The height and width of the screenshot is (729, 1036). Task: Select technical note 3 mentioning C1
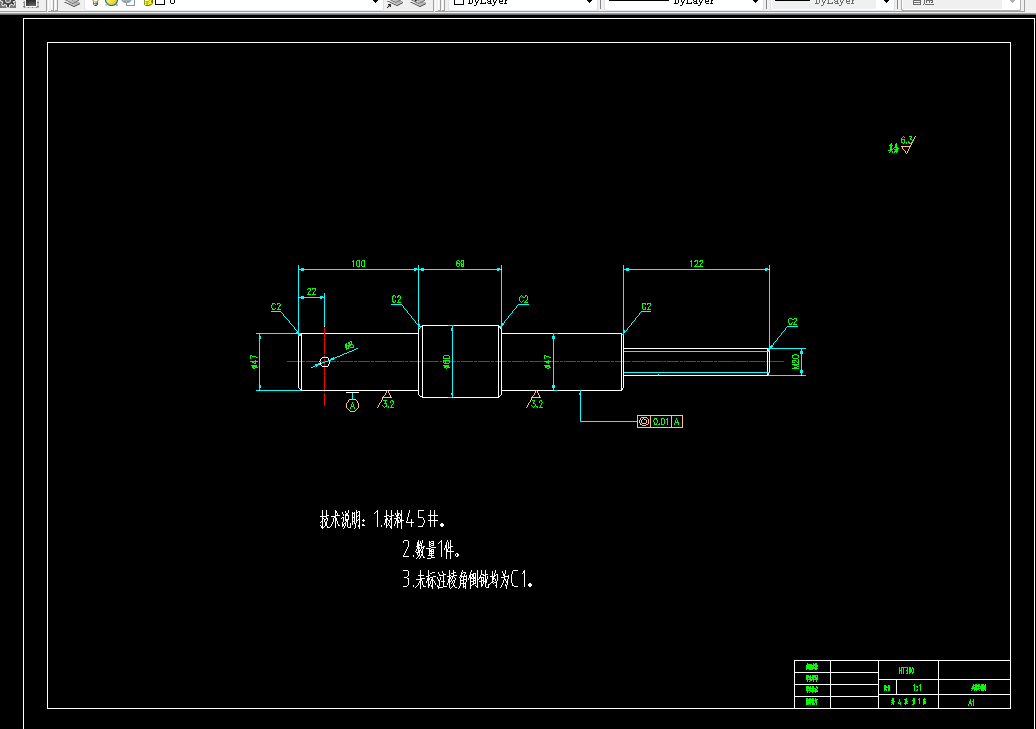[468, 580]
